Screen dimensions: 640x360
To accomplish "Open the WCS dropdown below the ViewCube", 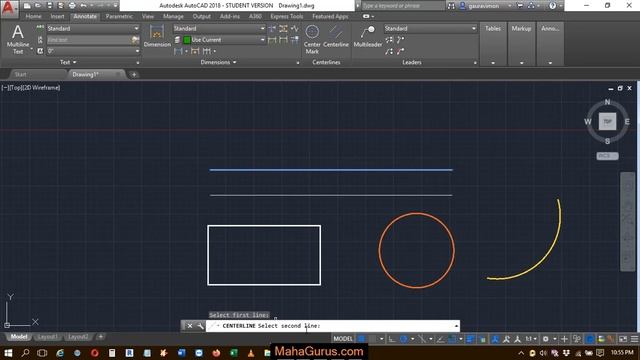I will pyautogui.click(x=607, y=156).
